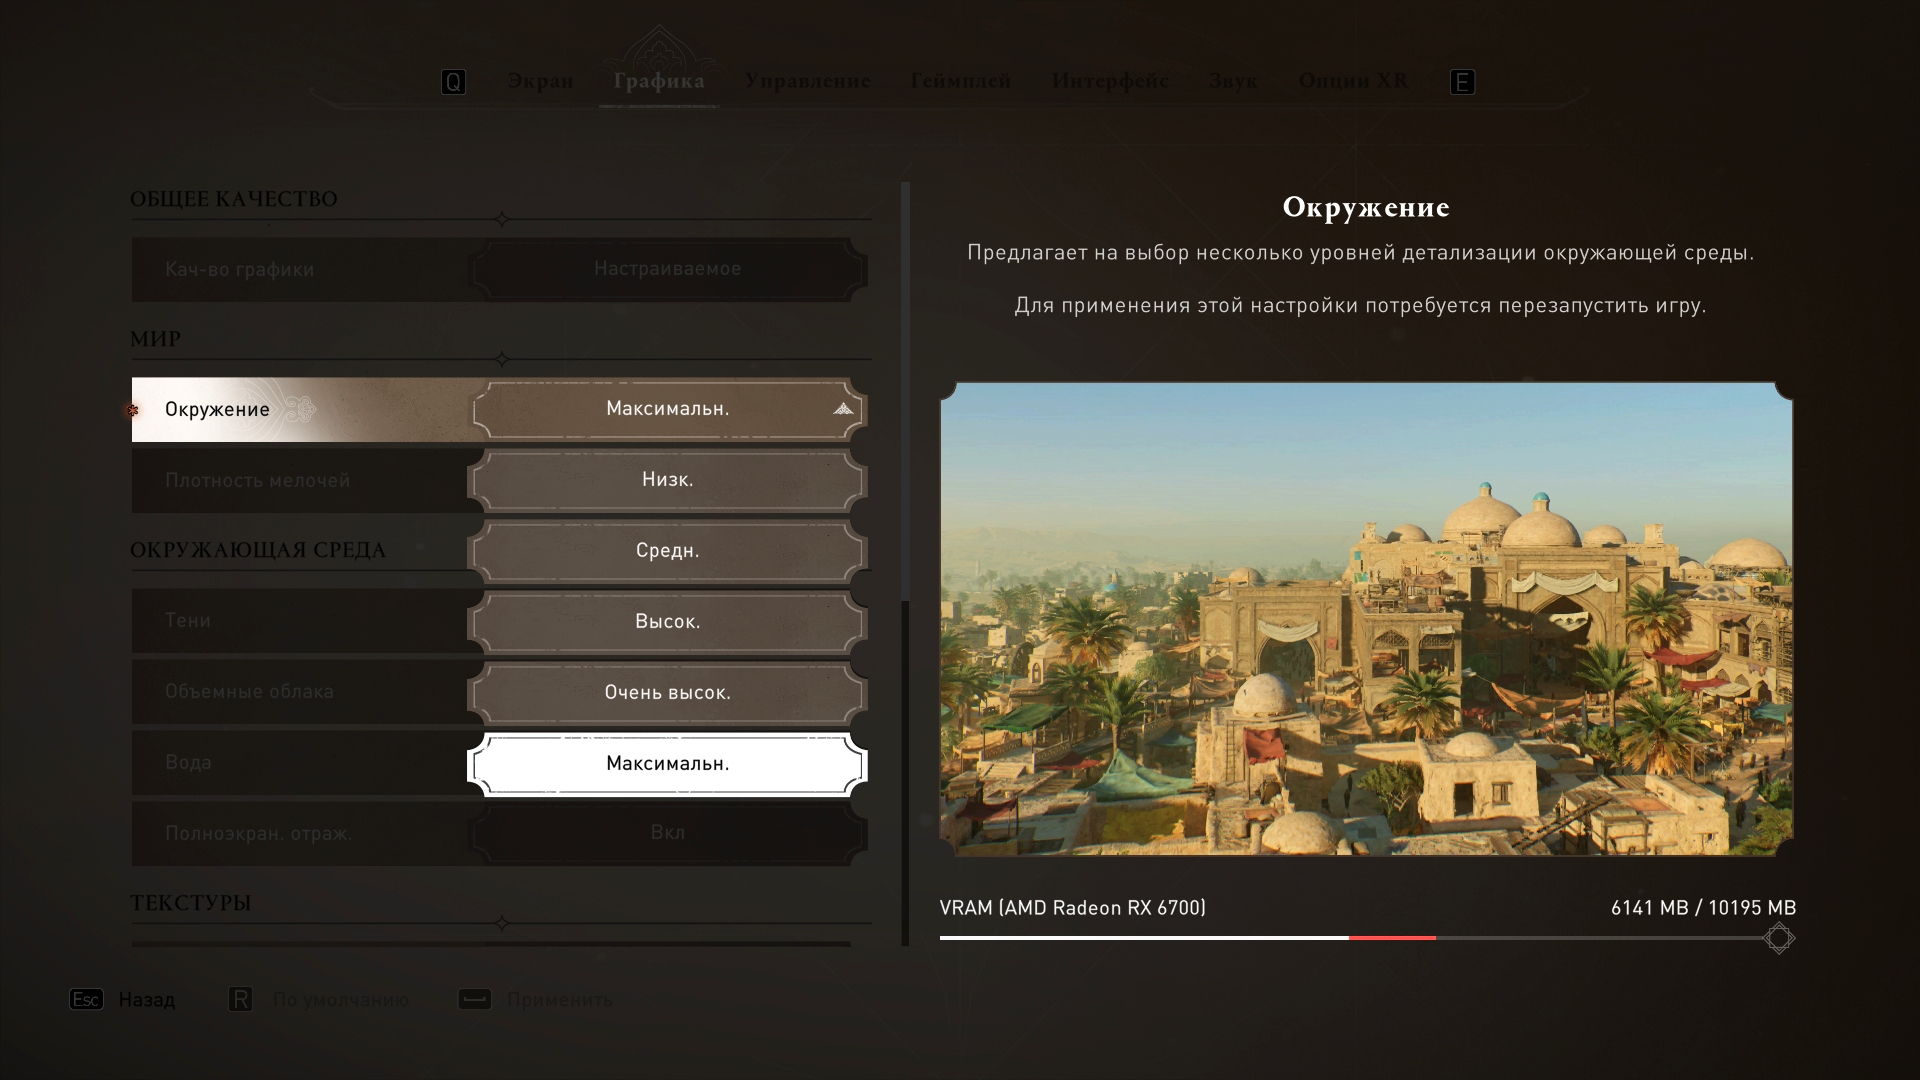Screen dimensions: 1920x1080
Task: Switch to the Управление tab
Action: pyautogui.click(x=807, y=81)
